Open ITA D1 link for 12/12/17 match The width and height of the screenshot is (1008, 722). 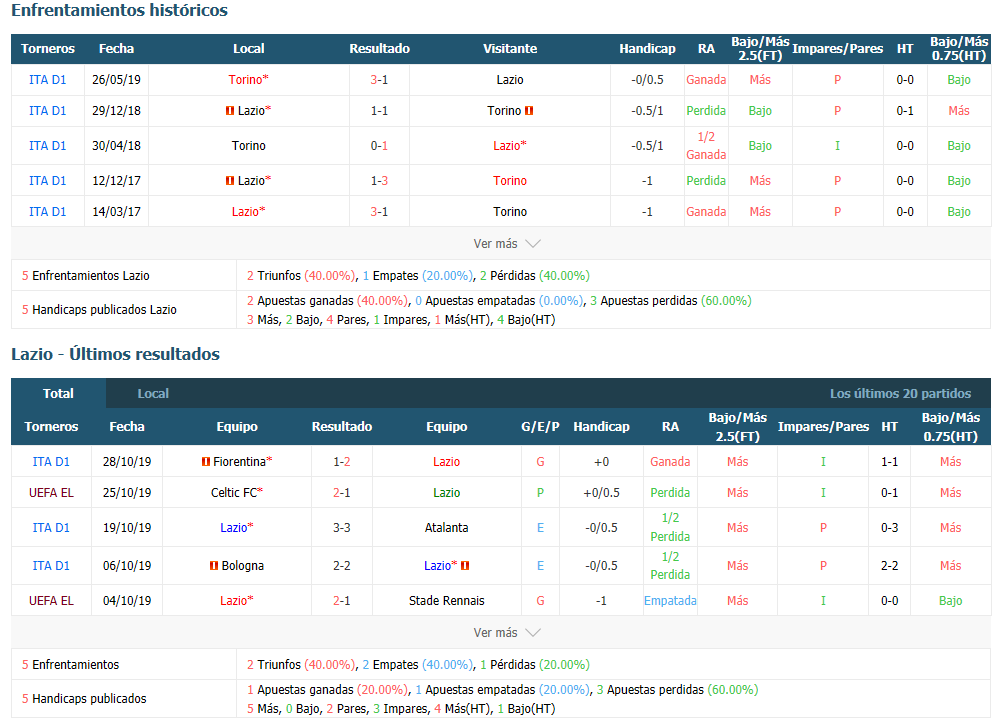pyautogui.click(x=48, y=181)
